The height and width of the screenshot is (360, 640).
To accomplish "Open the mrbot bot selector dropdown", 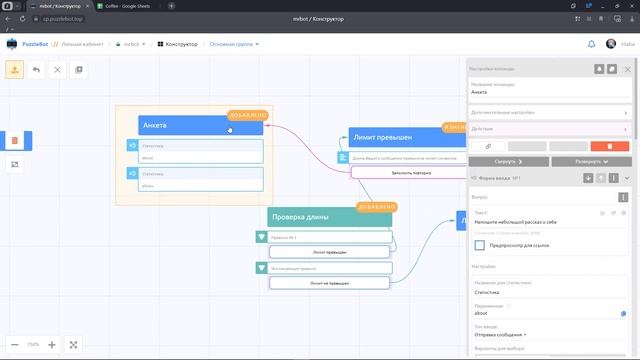I will coord(131,44).
